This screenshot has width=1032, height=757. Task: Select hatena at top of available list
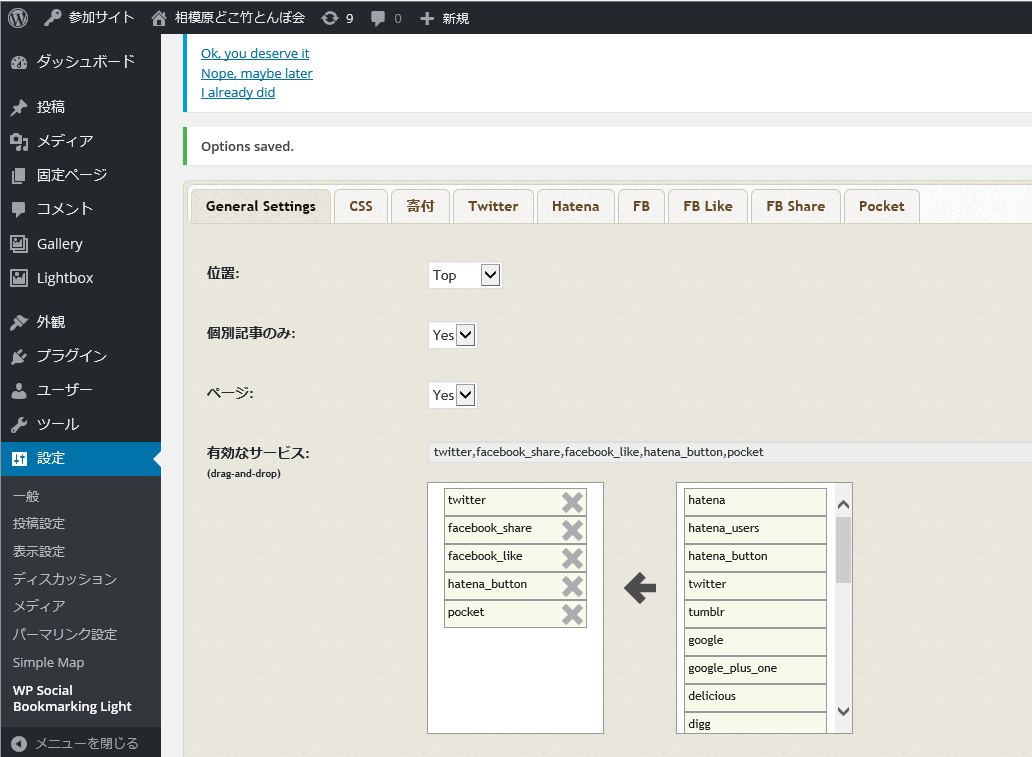click(x=755, y=502)
